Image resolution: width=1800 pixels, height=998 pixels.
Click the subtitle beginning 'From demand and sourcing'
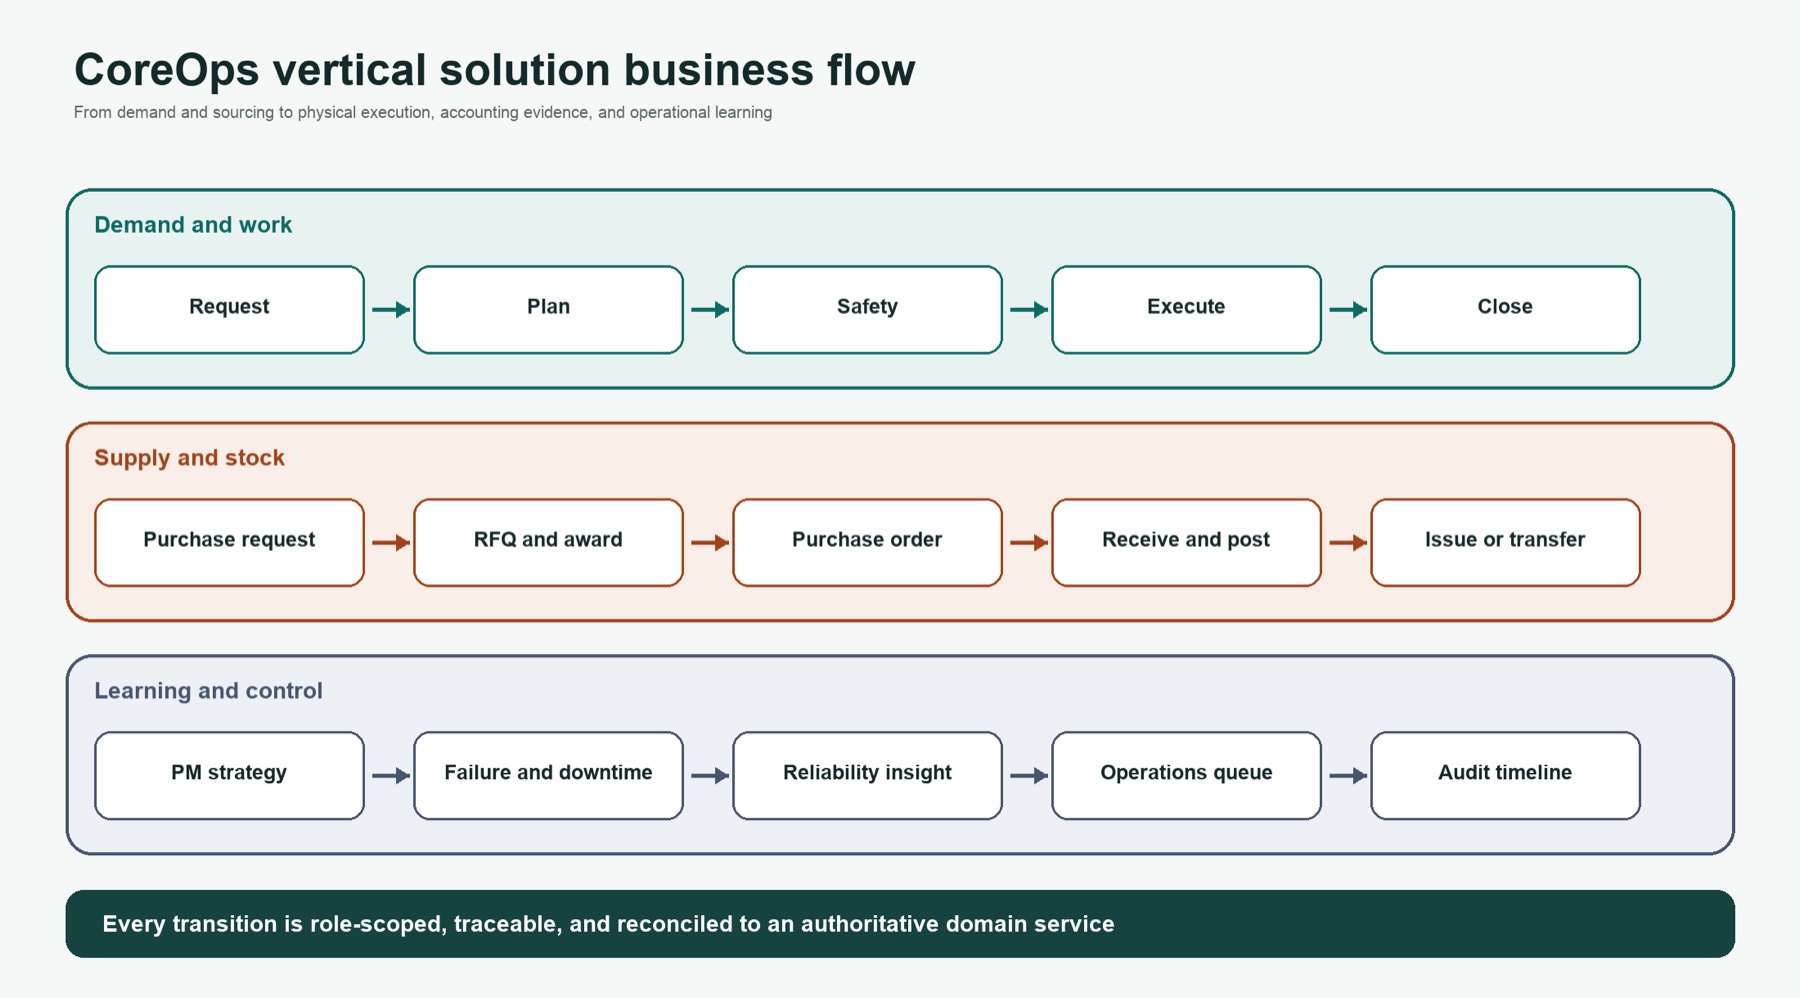click(x=423, y=112)
